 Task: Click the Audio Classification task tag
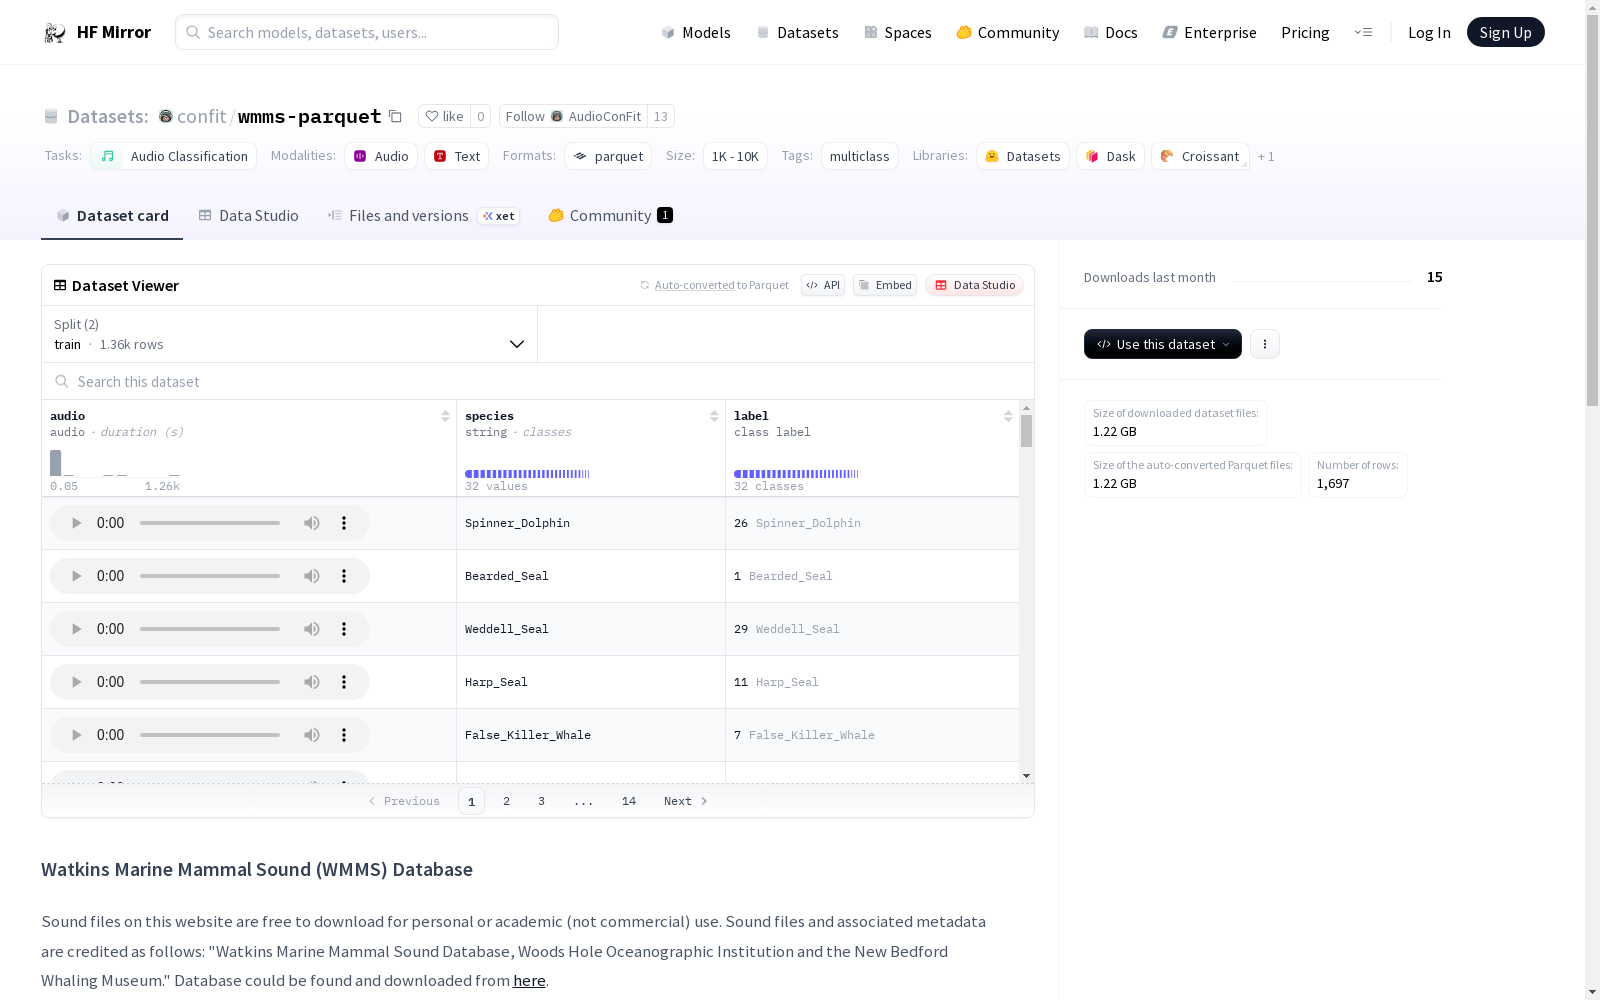174,156
